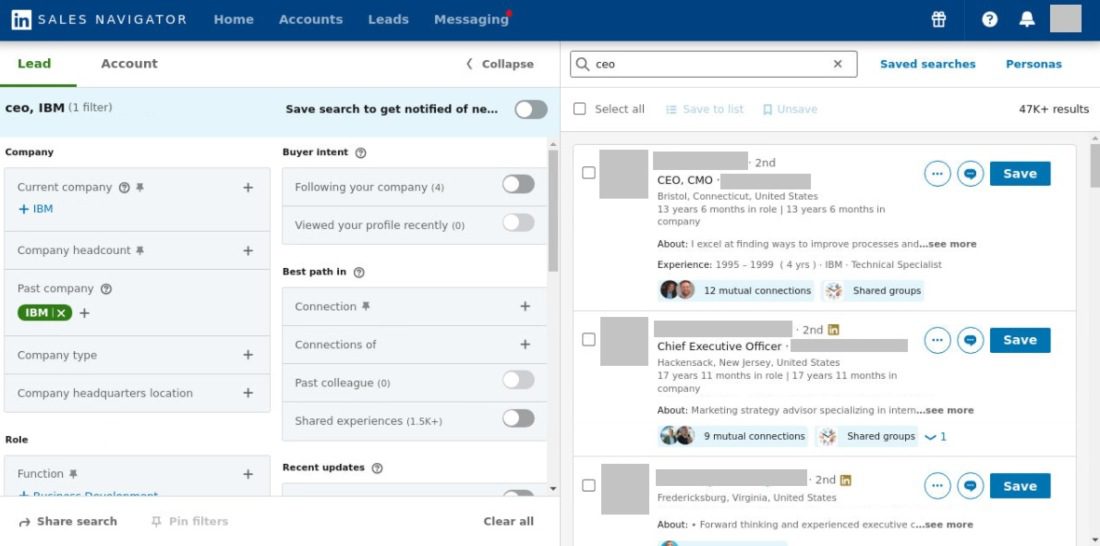Click the Current company help icon
This screenshot has width=1100, height=546.
pos(124,187)
